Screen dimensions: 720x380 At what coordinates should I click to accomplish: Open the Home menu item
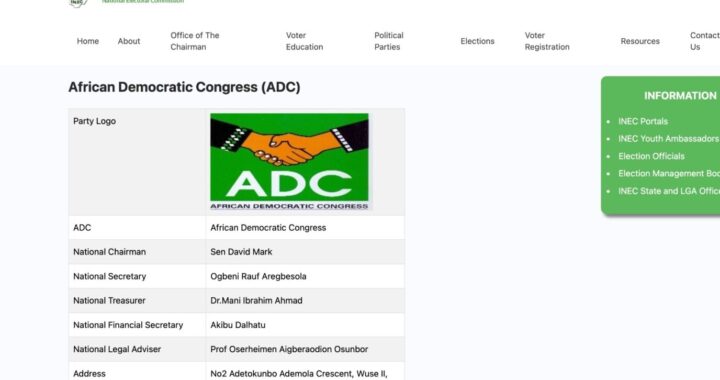[x=88, y=41]
